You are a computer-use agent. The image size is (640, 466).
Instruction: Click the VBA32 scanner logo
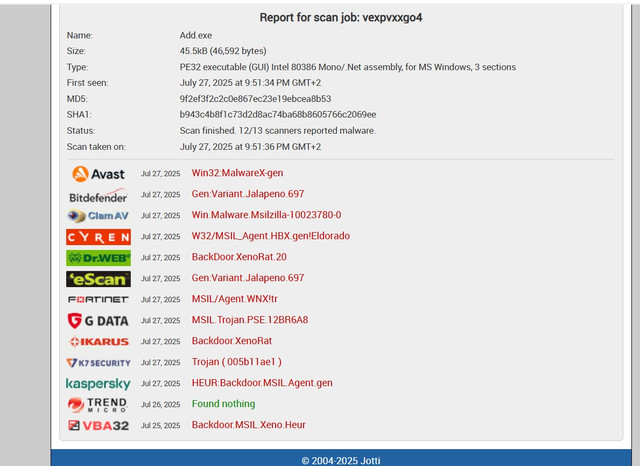pyautogui.click(x=98, y=426)
